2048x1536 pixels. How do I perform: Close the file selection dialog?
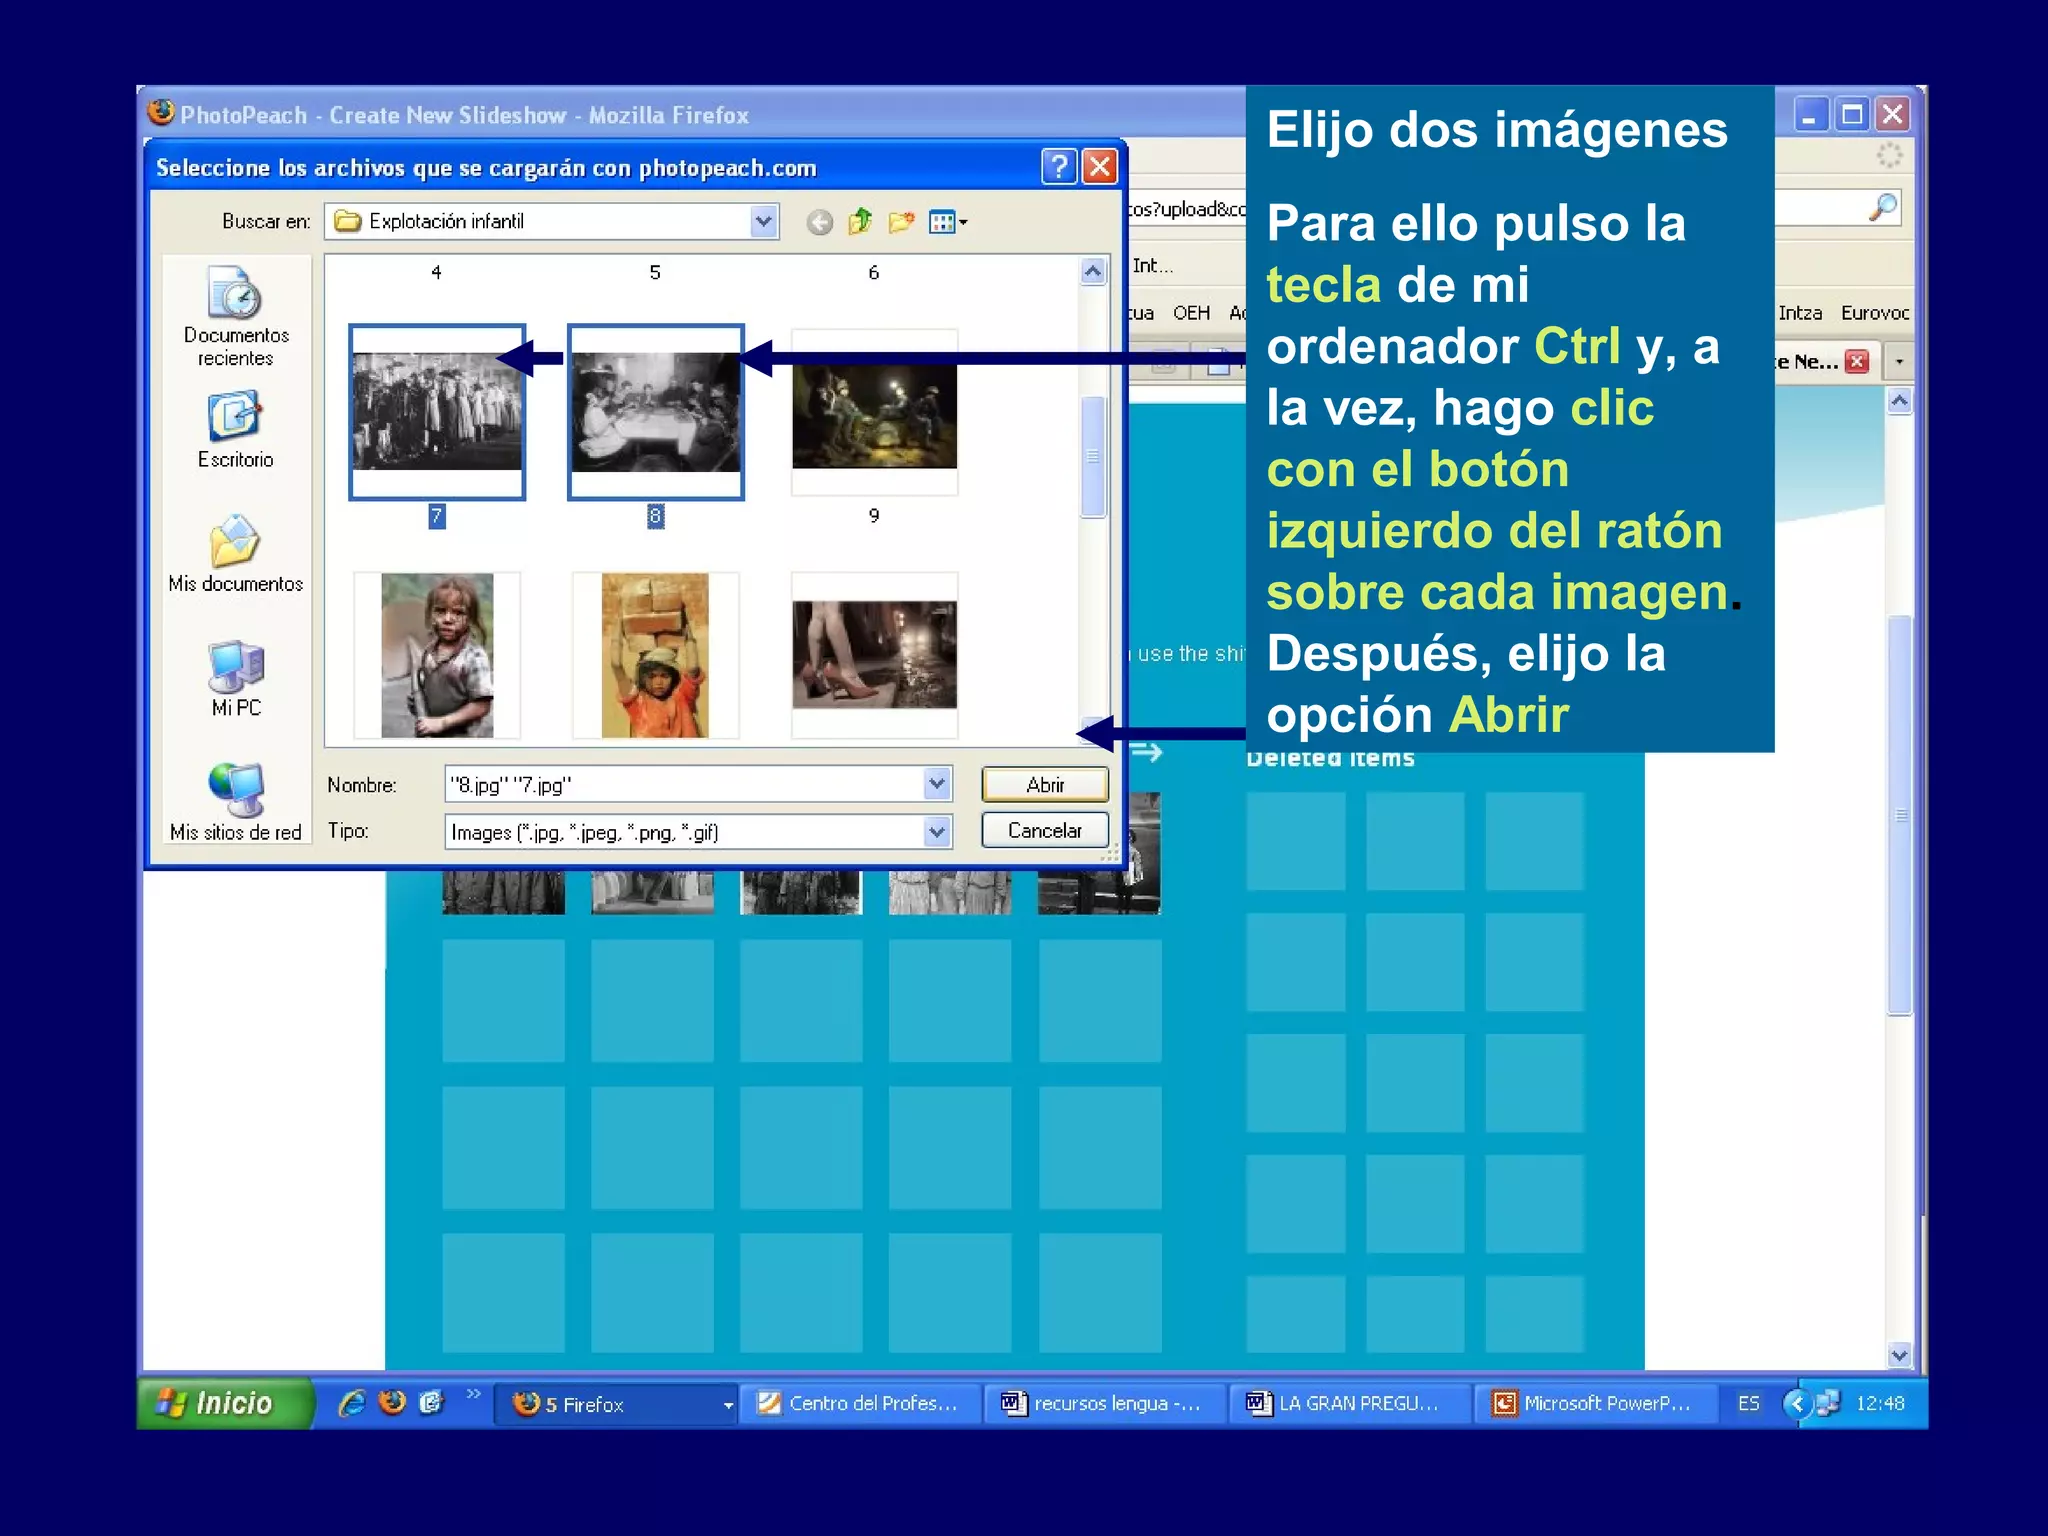pyautogui.click(x=1100, y=166)
